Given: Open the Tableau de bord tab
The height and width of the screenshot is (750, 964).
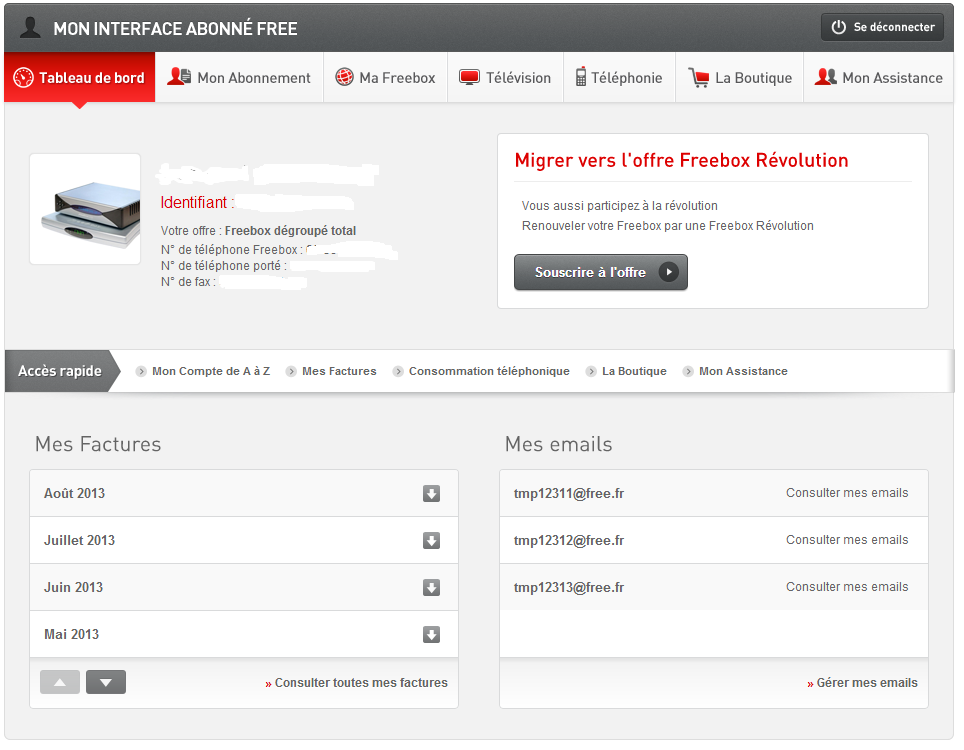Looking at the screenshot, I should pyautogui.click(x=80, y=78).
